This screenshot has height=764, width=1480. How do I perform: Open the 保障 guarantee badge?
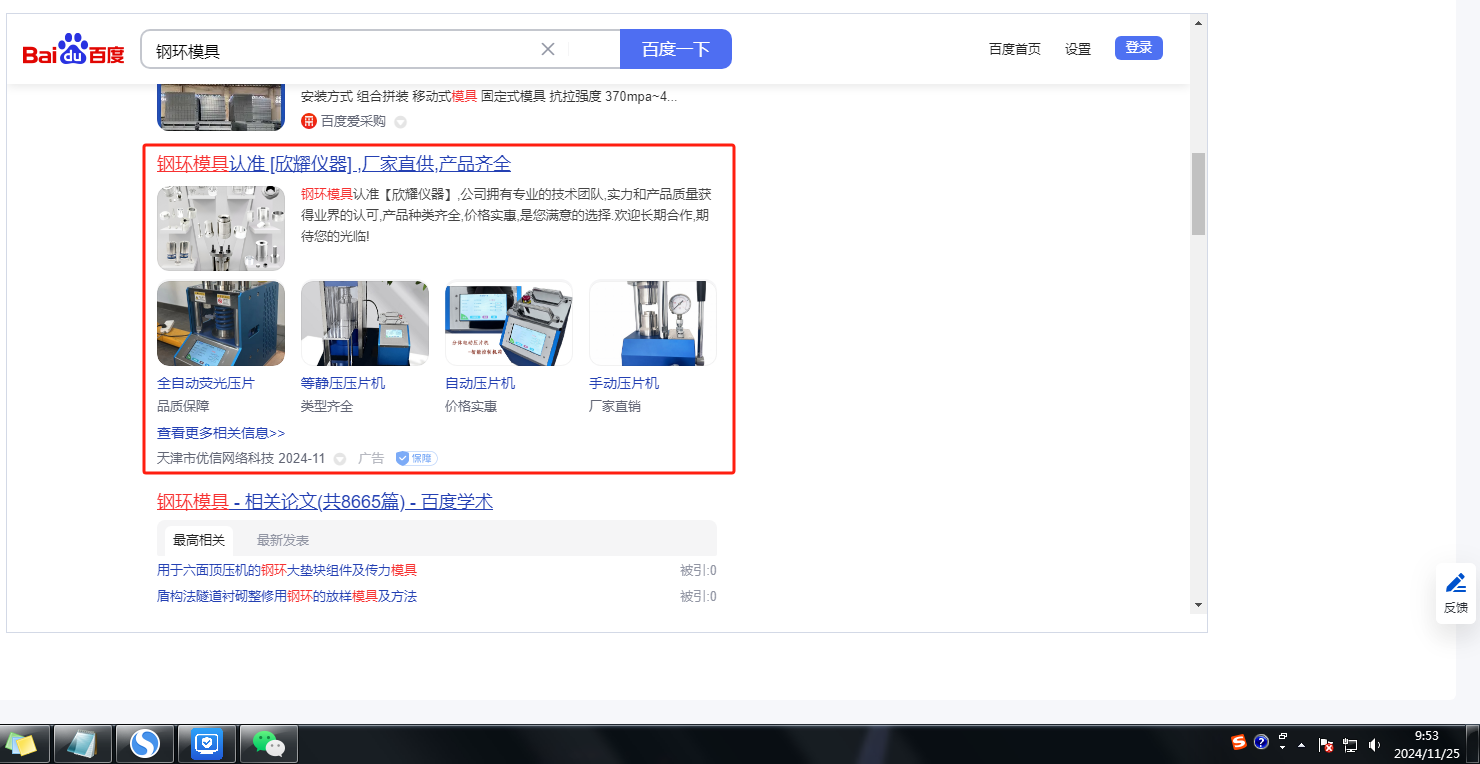pyautogui.click(x=416, y=458)
